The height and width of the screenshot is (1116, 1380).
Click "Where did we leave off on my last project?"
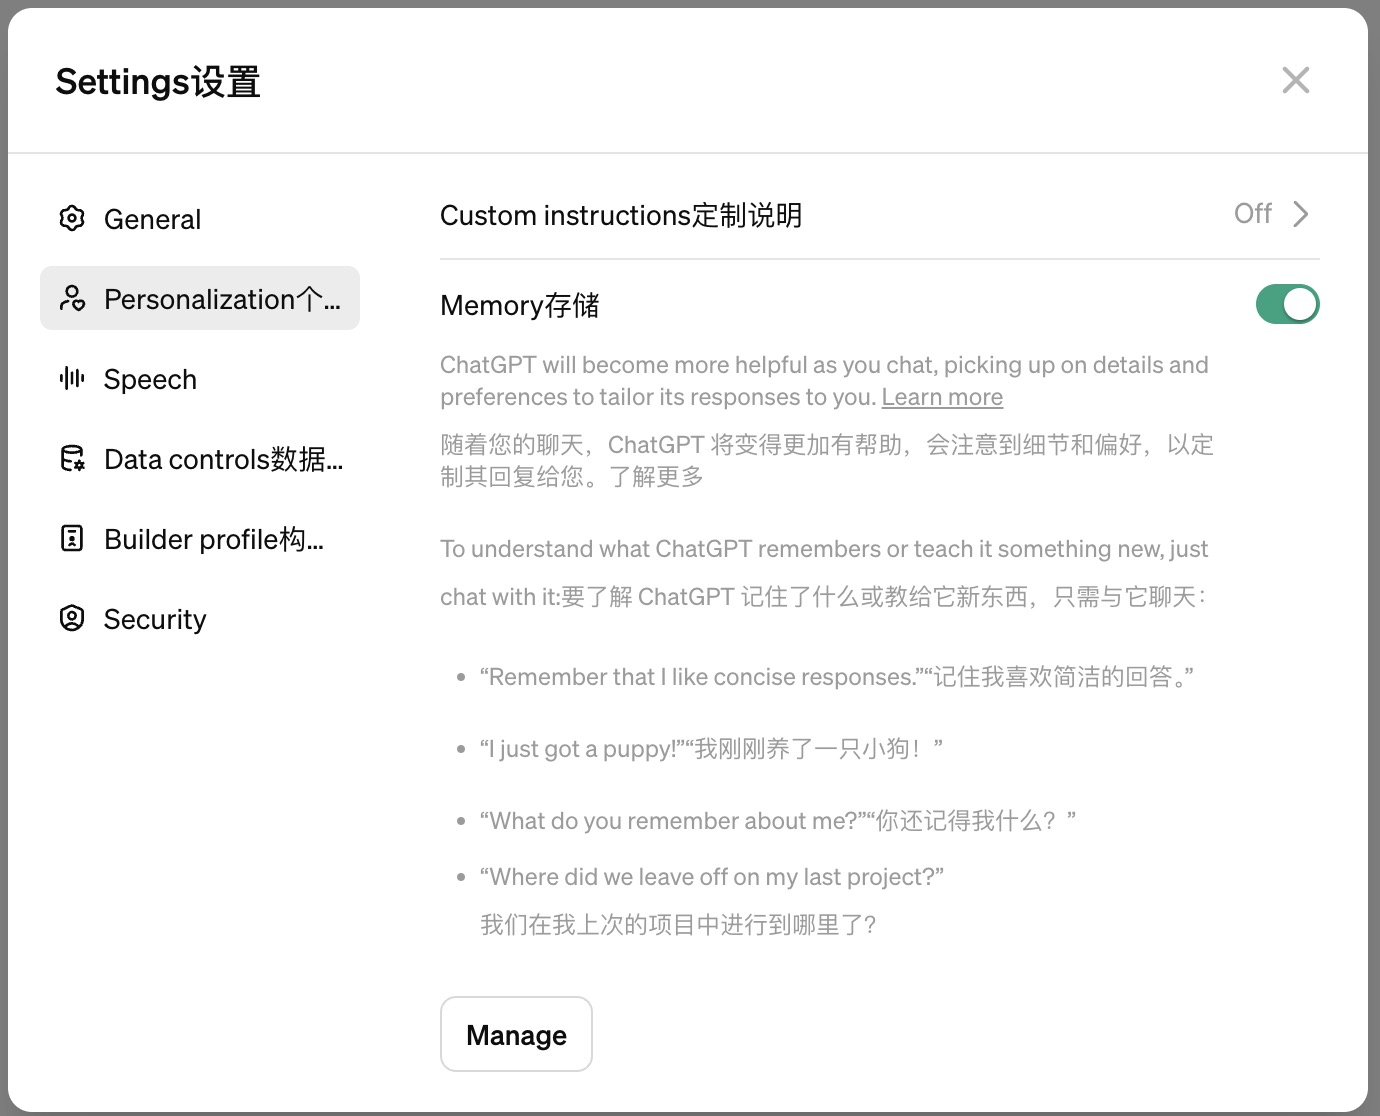pos(712,877)
